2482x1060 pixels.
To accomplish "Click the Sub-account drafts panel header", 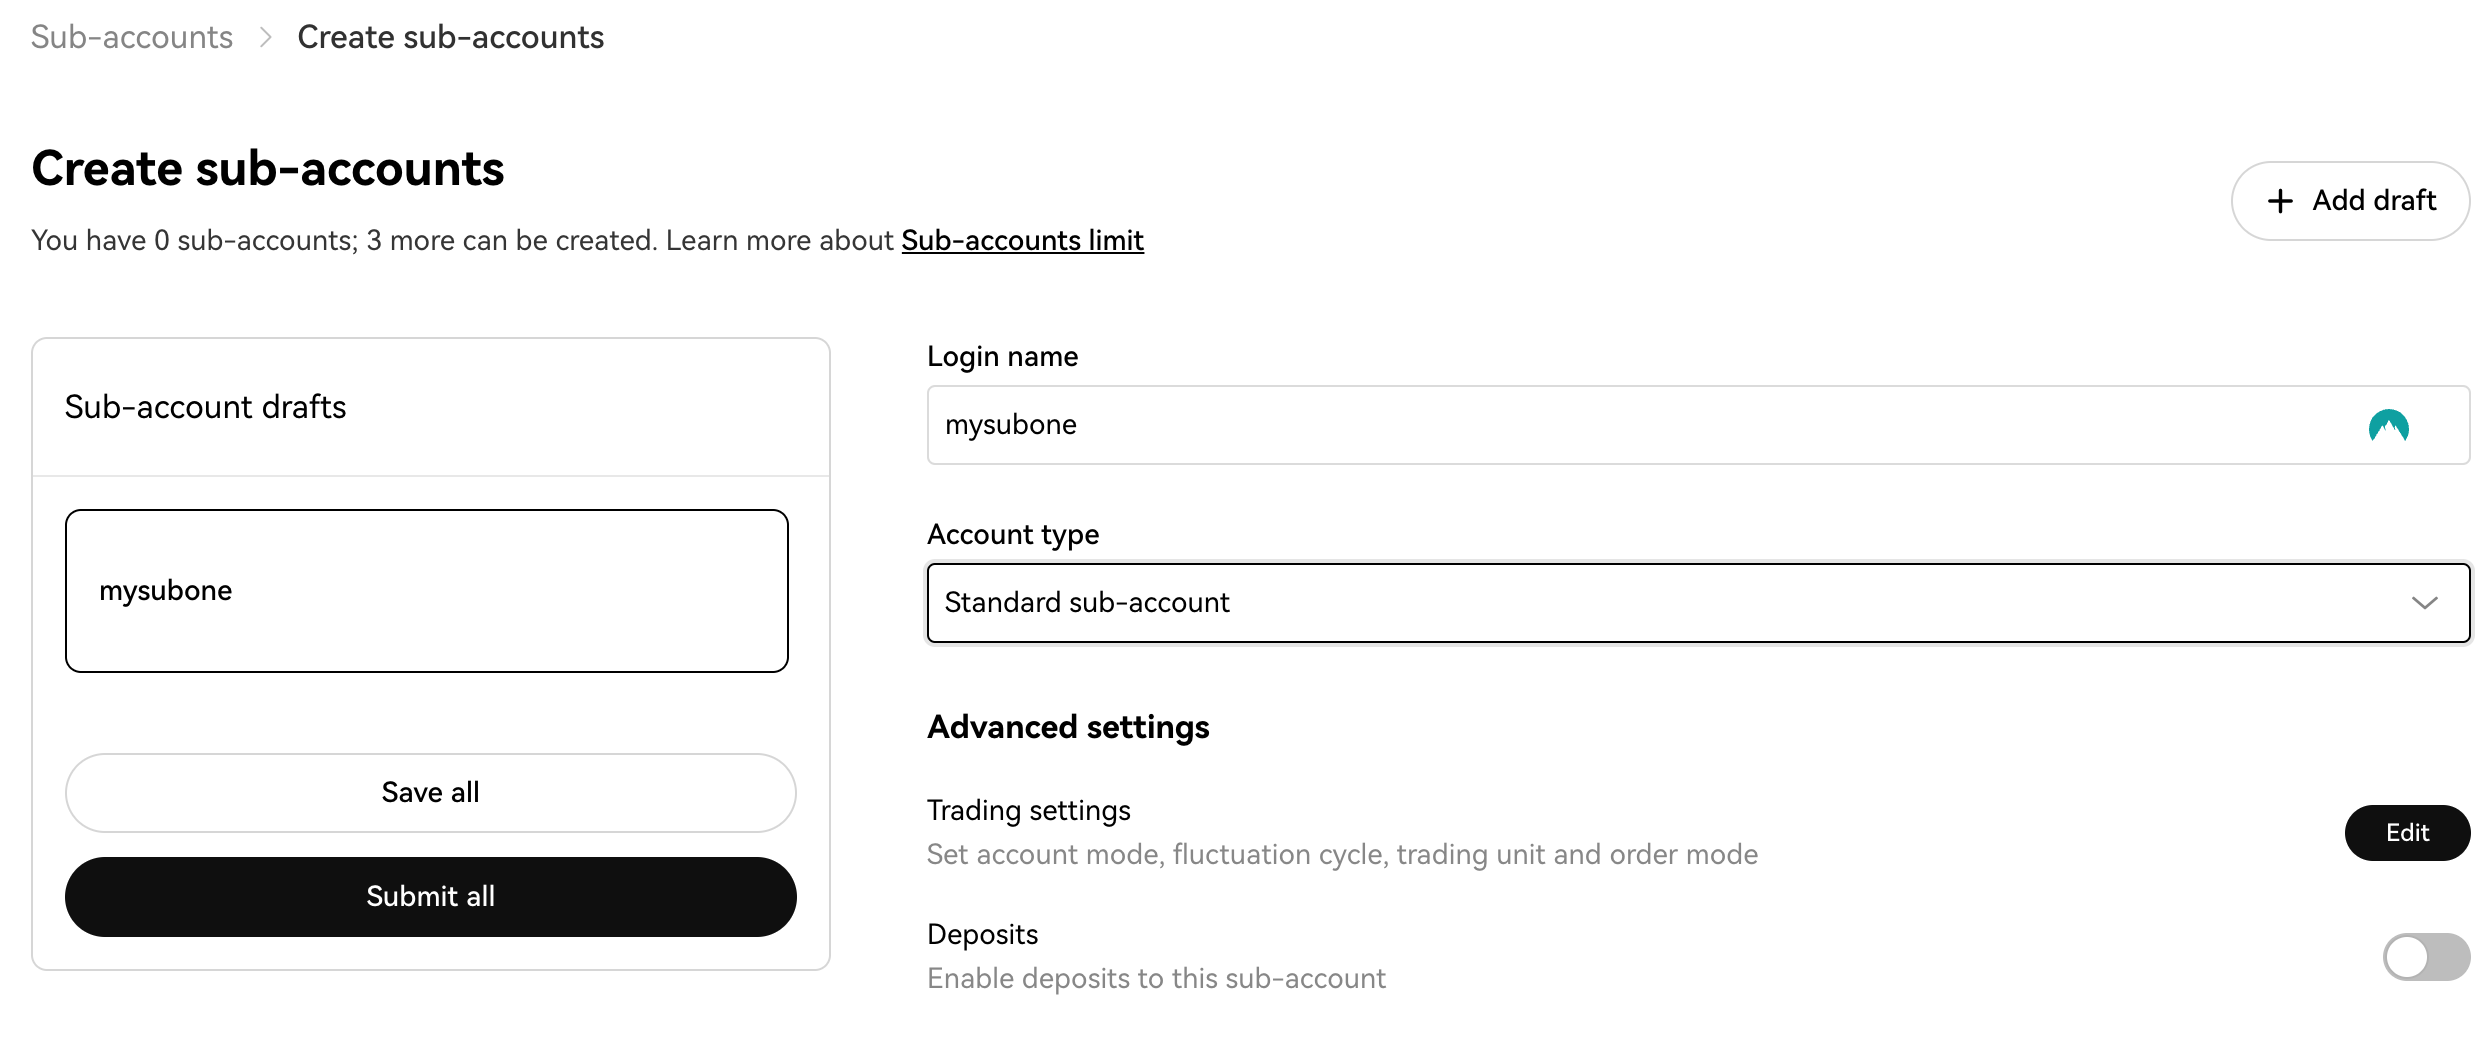I will coord(206,407).
